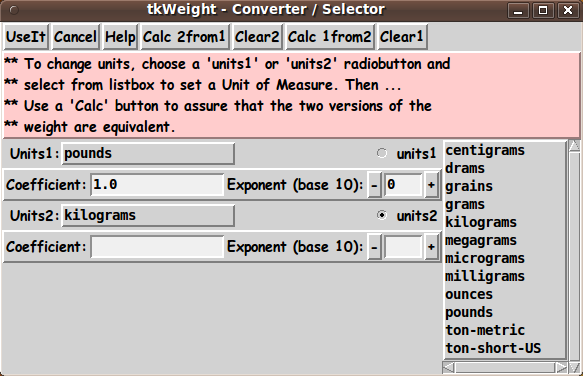Decrease the Units2 exponent with minus
This screenshot has width=583, height=376.
tap(374, 247)
